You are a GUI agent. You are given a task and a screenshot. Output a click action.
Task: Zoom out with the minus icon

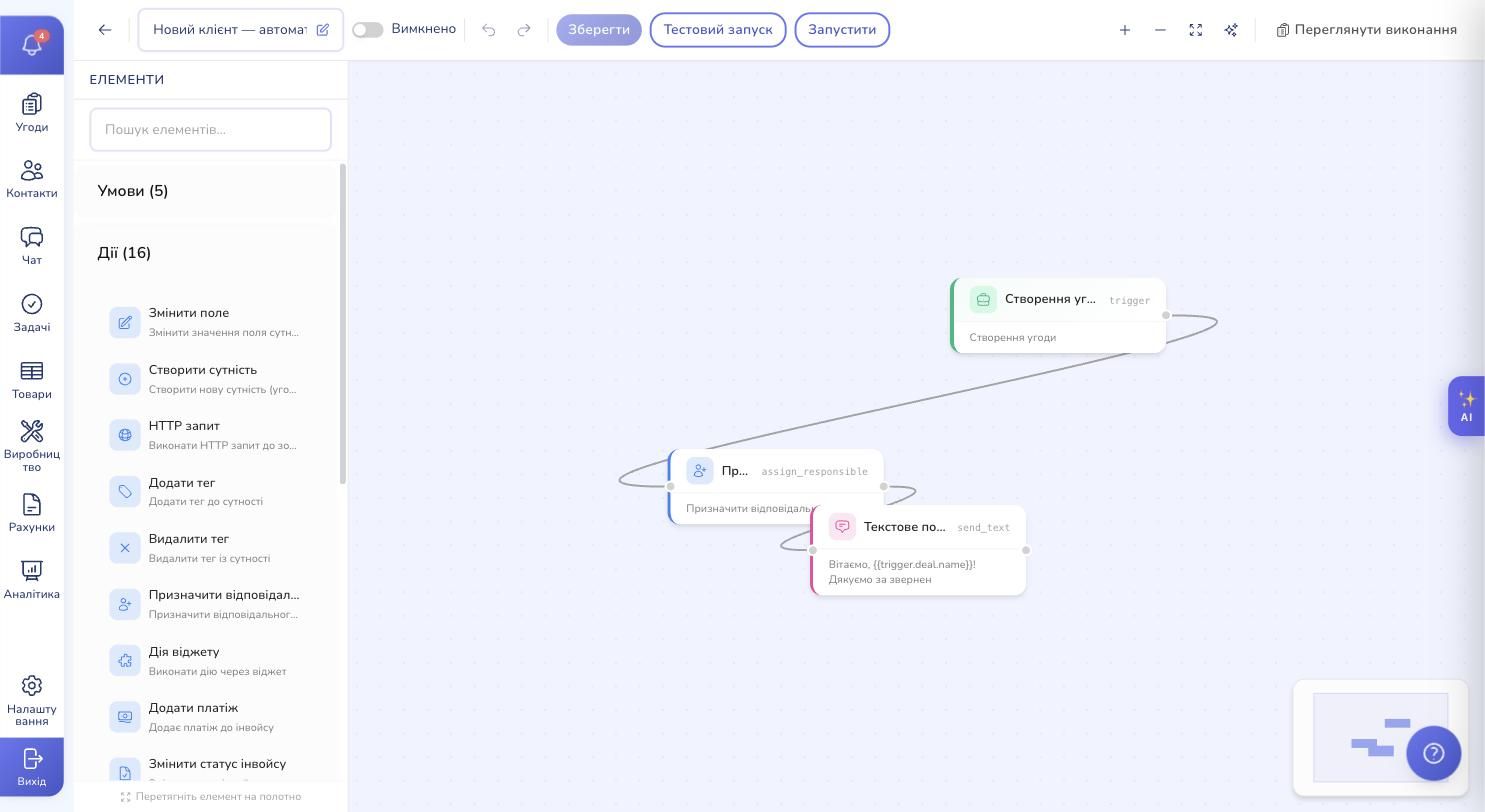click(x=1160, y=30)
